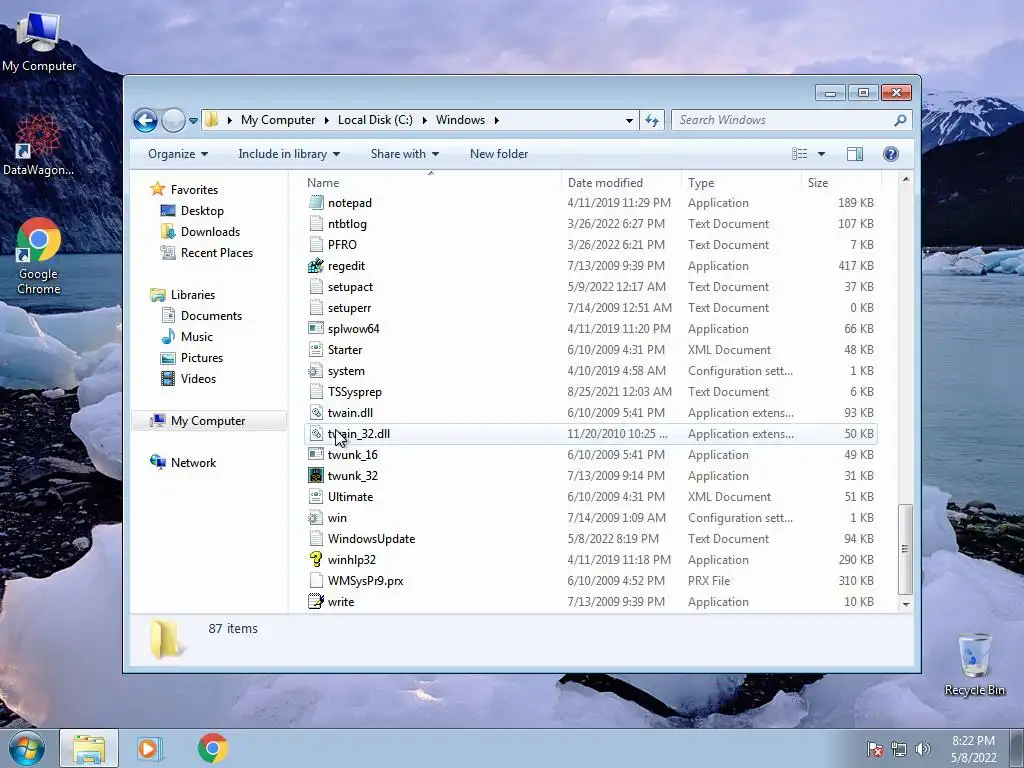Select the regedit application icon
Image resolution: width=1024 pixels, height=768 pixels.
click(316, 266)
